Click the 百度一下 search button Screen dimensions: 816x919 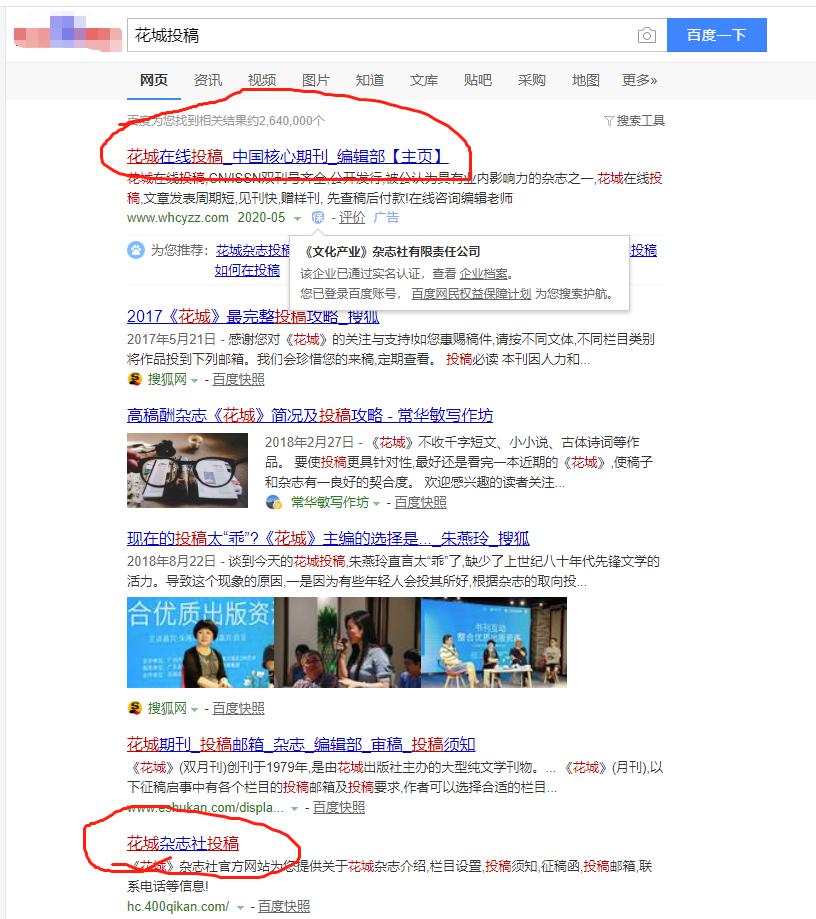(x=716, y=35)
